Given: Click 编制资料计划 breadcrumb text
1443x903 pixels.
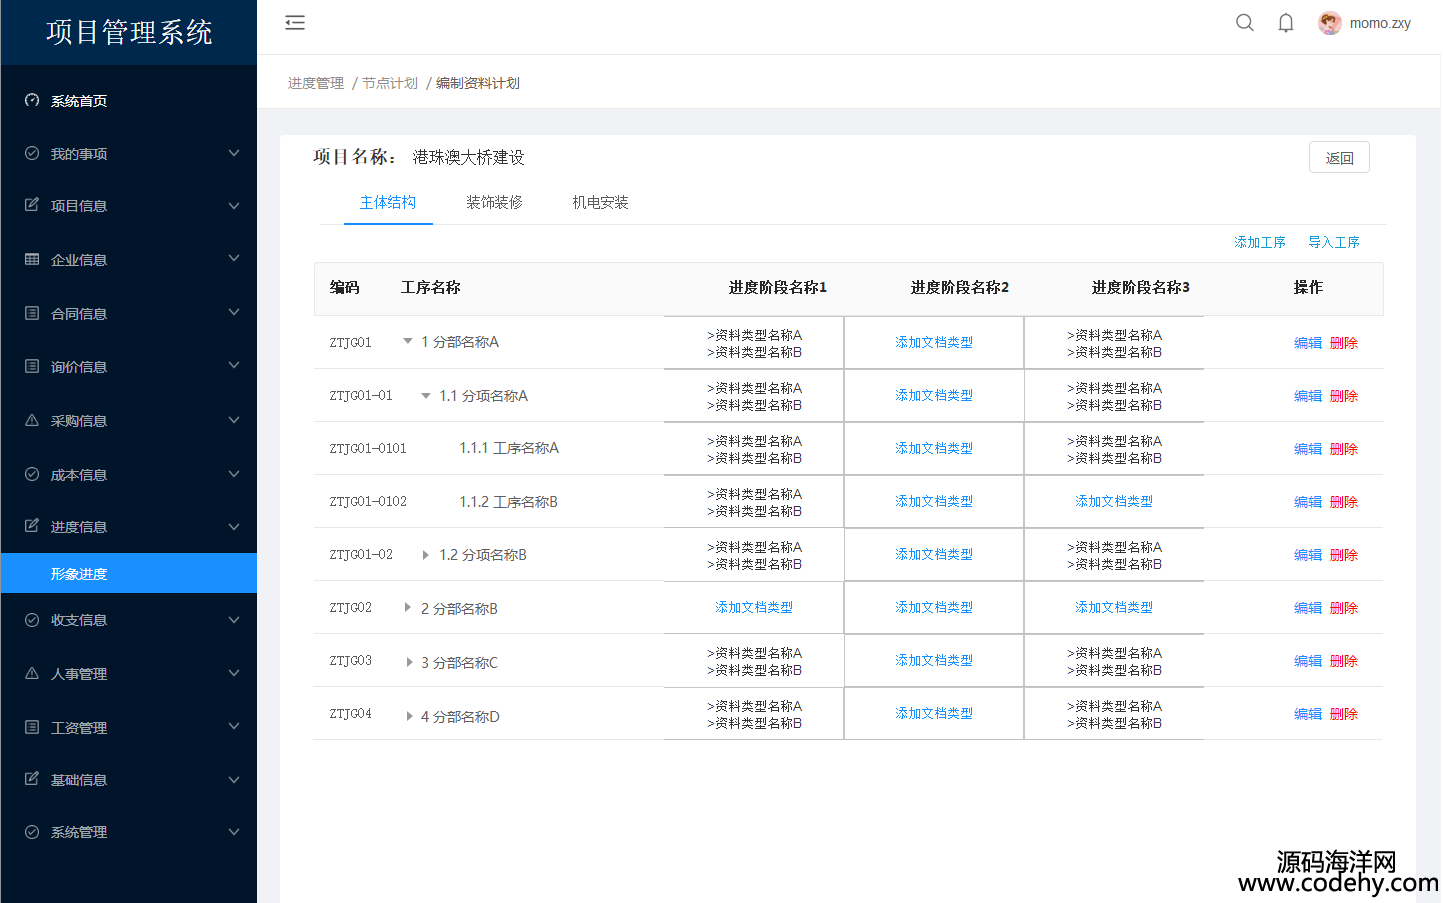Looking at the screenshot, I should [478, 83].
